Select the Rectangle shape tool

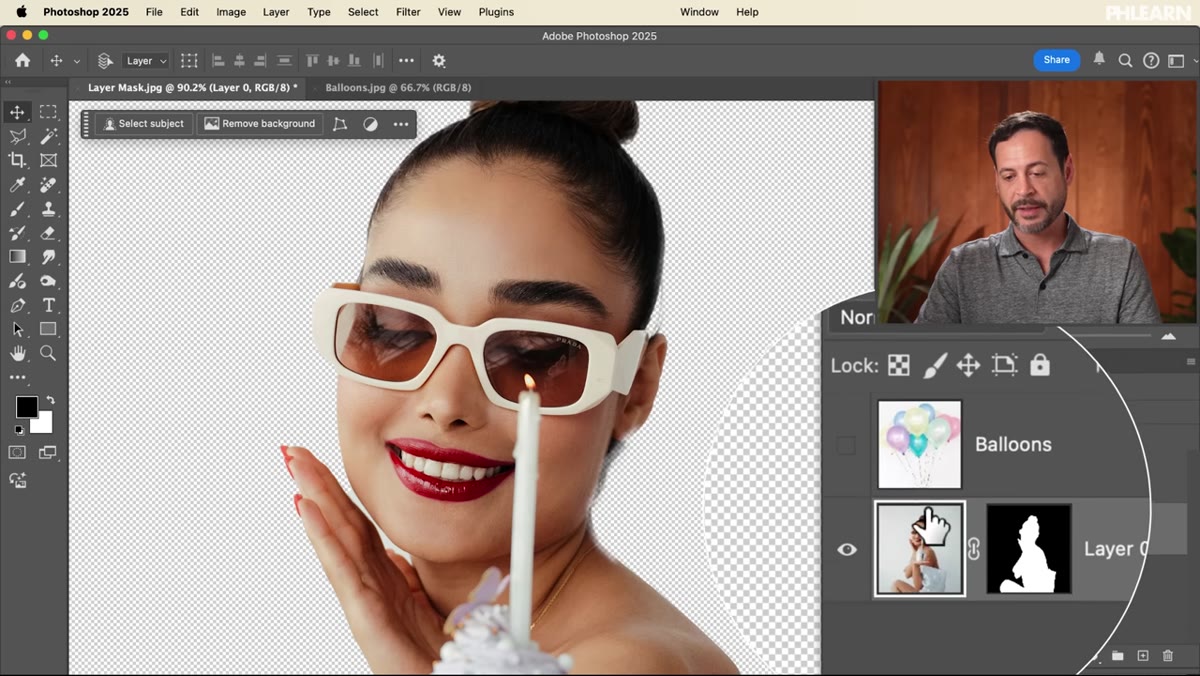tap(48, 329)
